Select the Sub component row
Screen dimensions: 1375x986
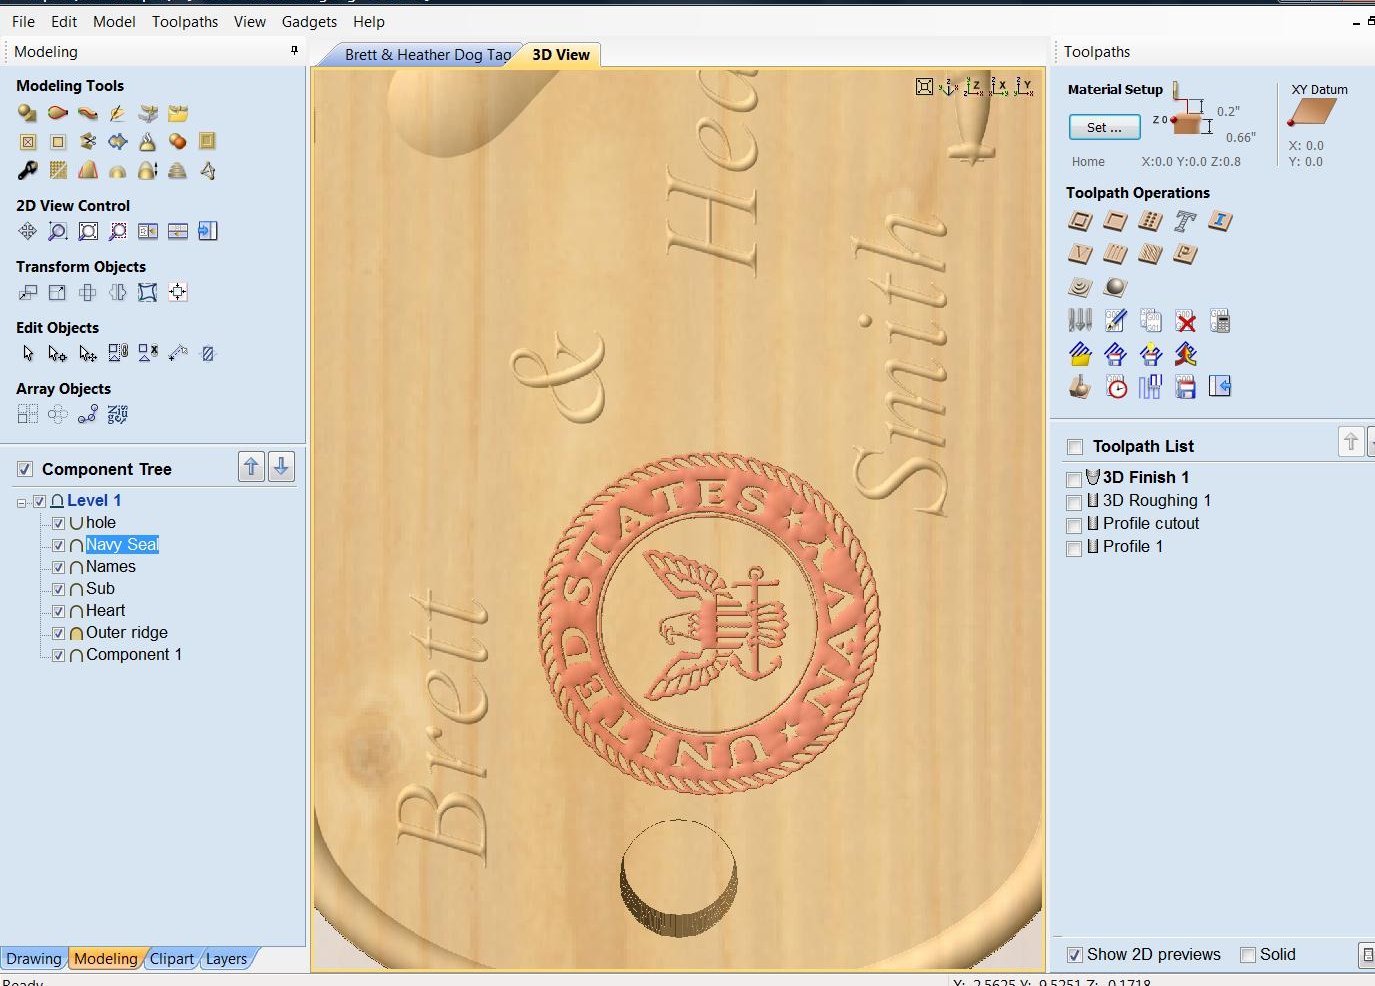(x=100, y=589)
